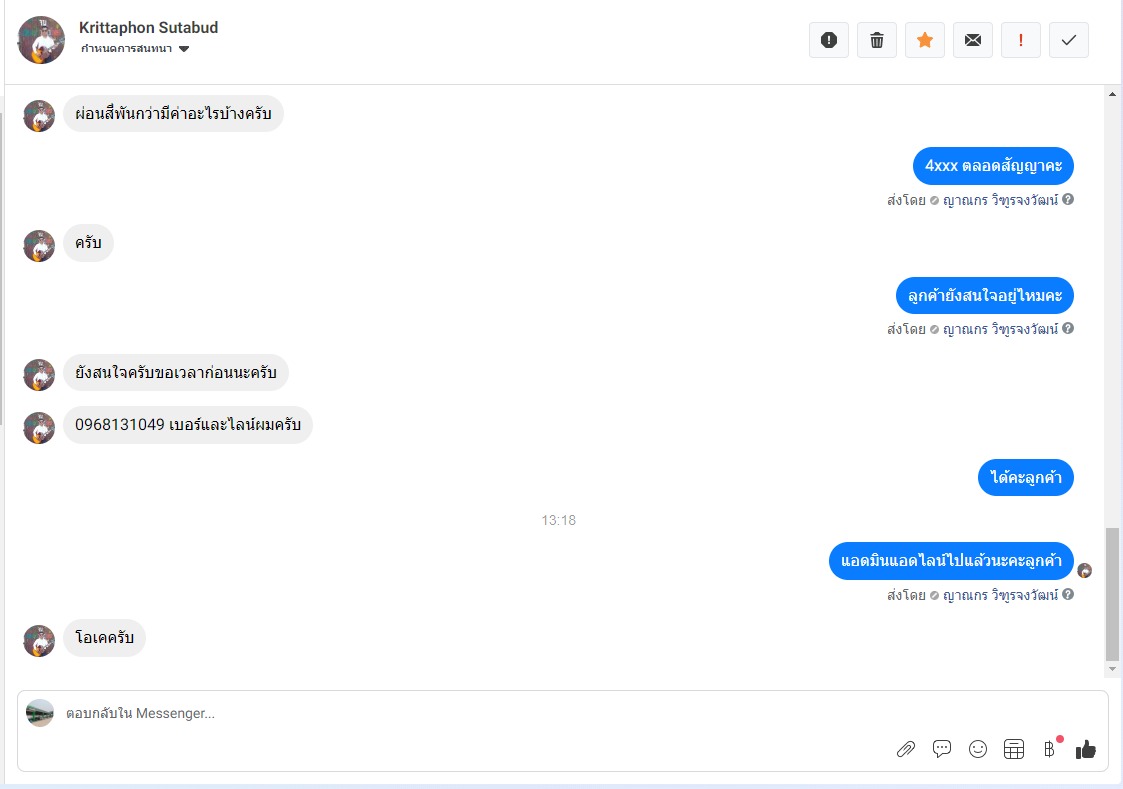Viewport: 1123px width, 789px height.
Task: Click the scrollbar up arrow in chat
Action: [1112, 94]
